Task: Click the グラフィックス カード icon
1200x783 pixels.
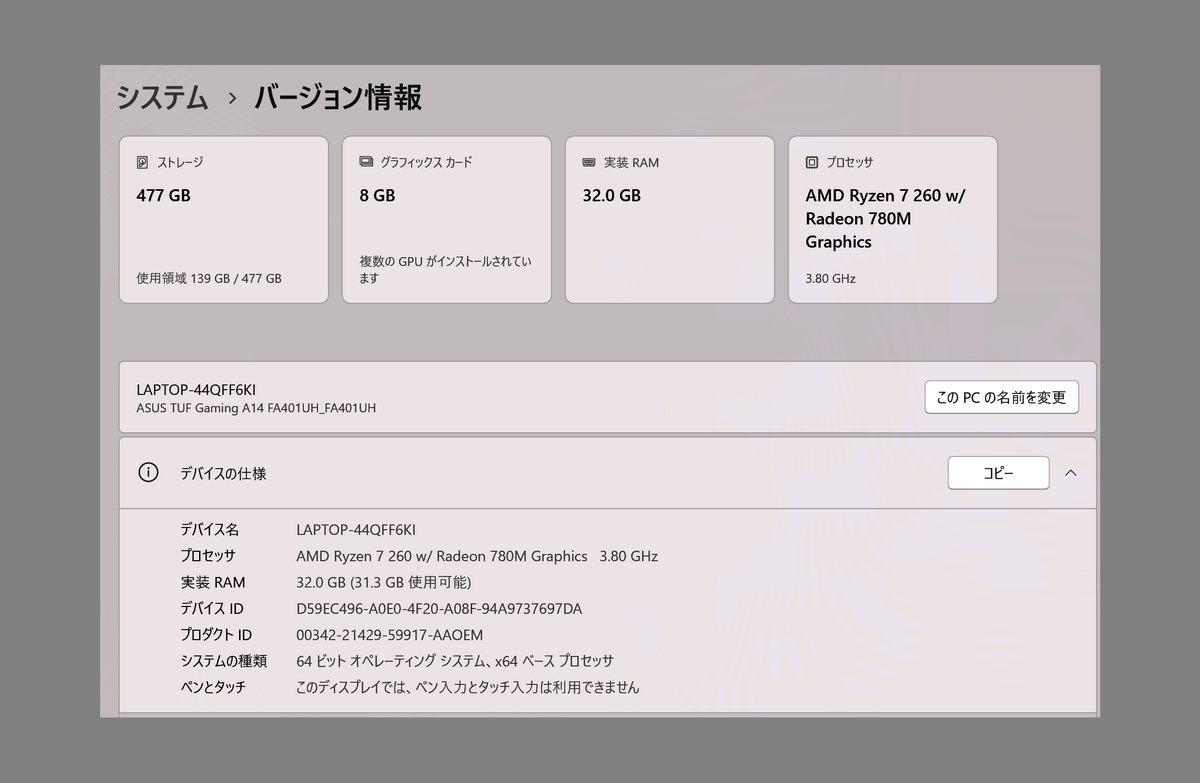Action: pyautogui.click(x=365, y=161)
